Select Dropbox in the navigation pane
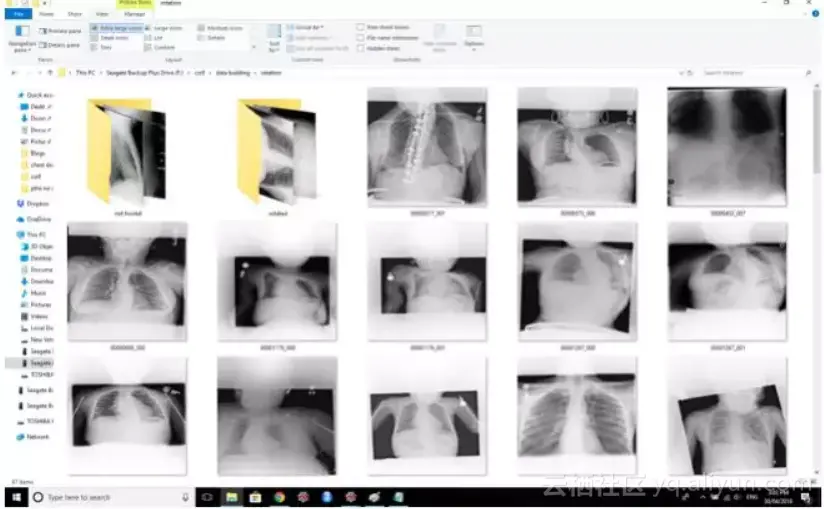Screen dimensions: 824x509 tap(33, 204)
